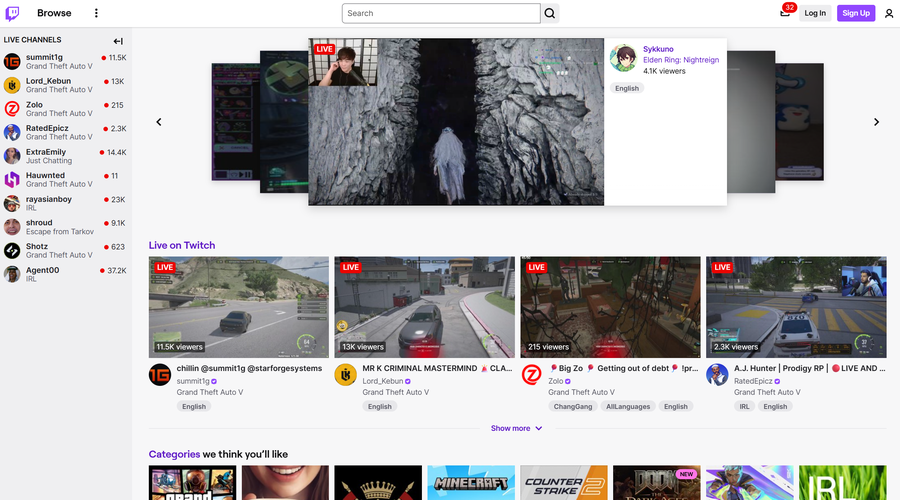Open Shotz avatar in sidebar
Image resolution: width=900 pixels, height=500 pixels.
(x=12, y=250)
